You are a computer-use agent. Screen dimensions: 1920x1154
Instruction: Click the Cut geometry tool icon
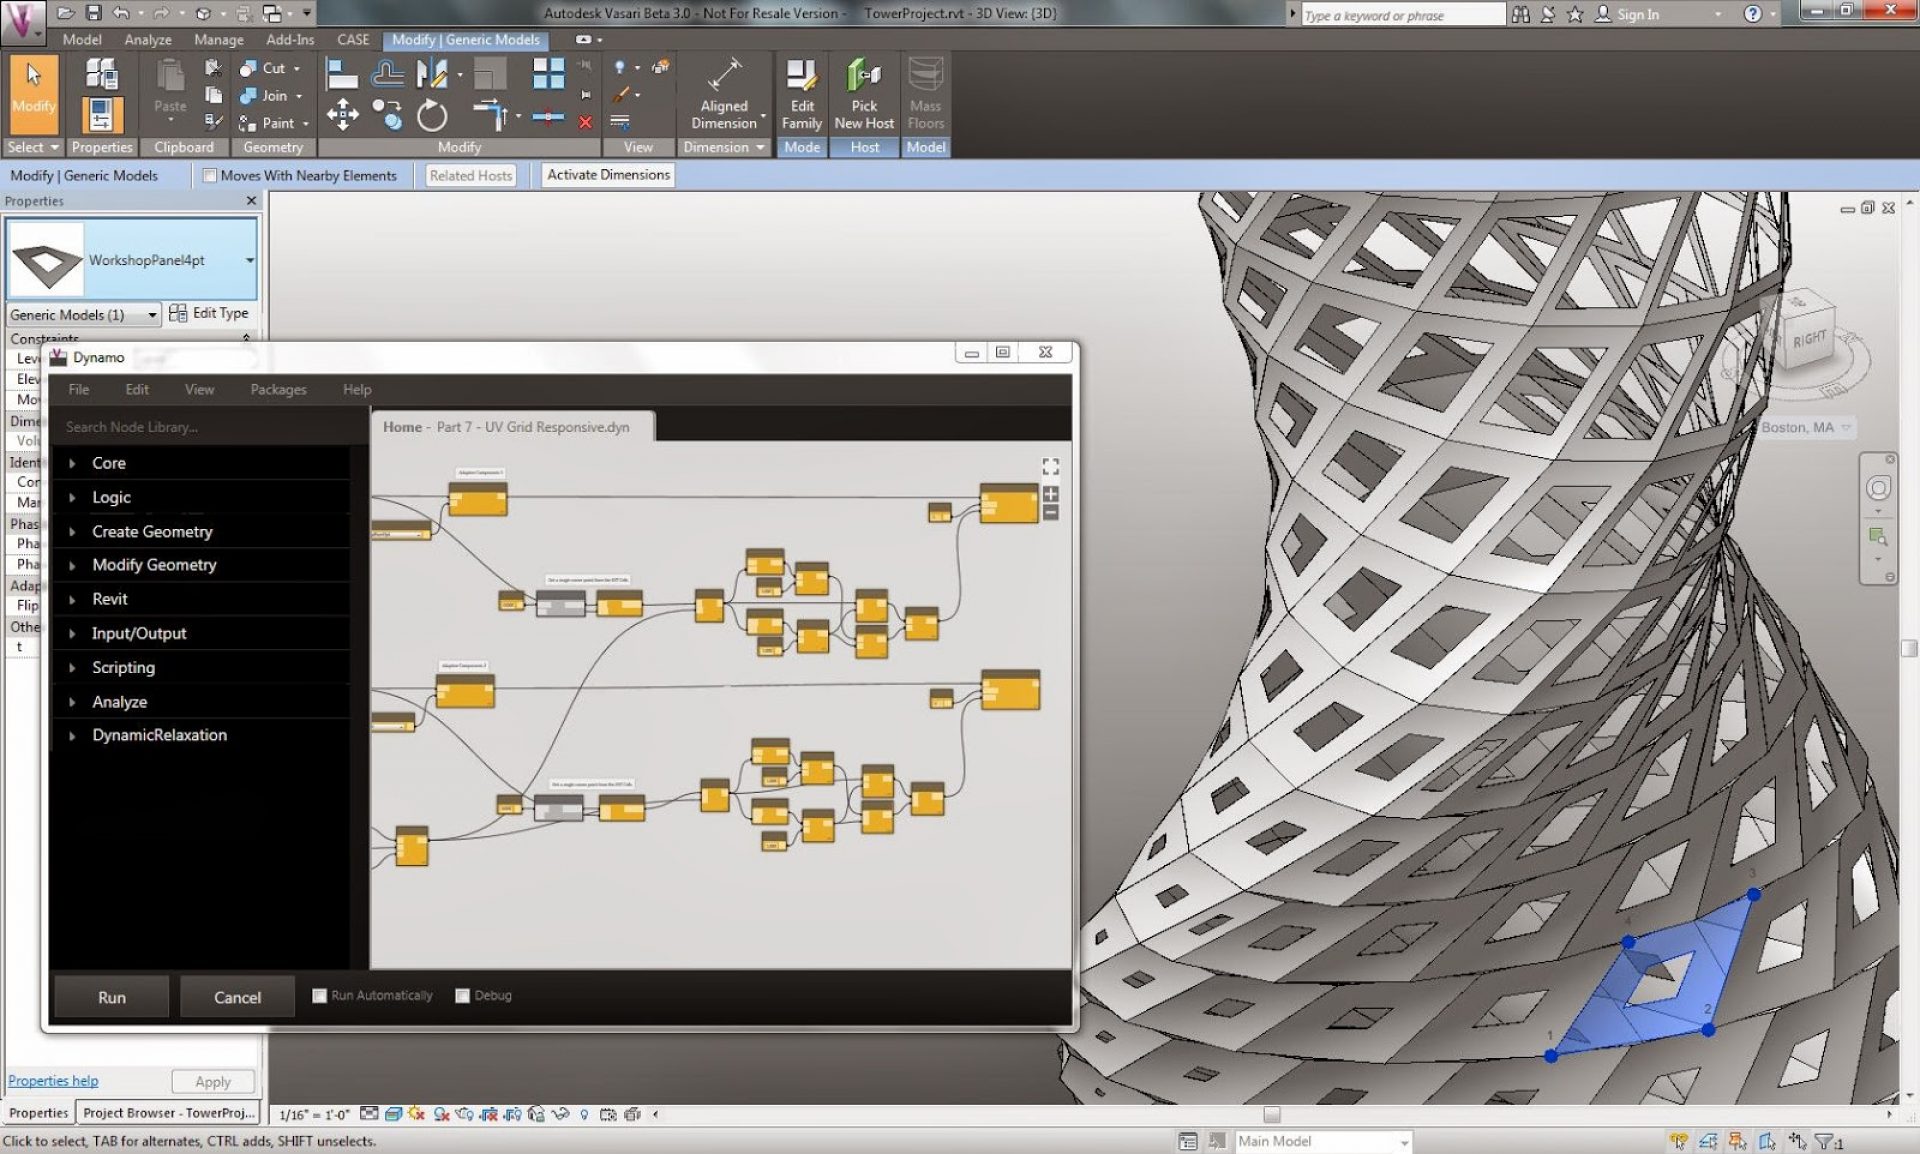(250, 69)
